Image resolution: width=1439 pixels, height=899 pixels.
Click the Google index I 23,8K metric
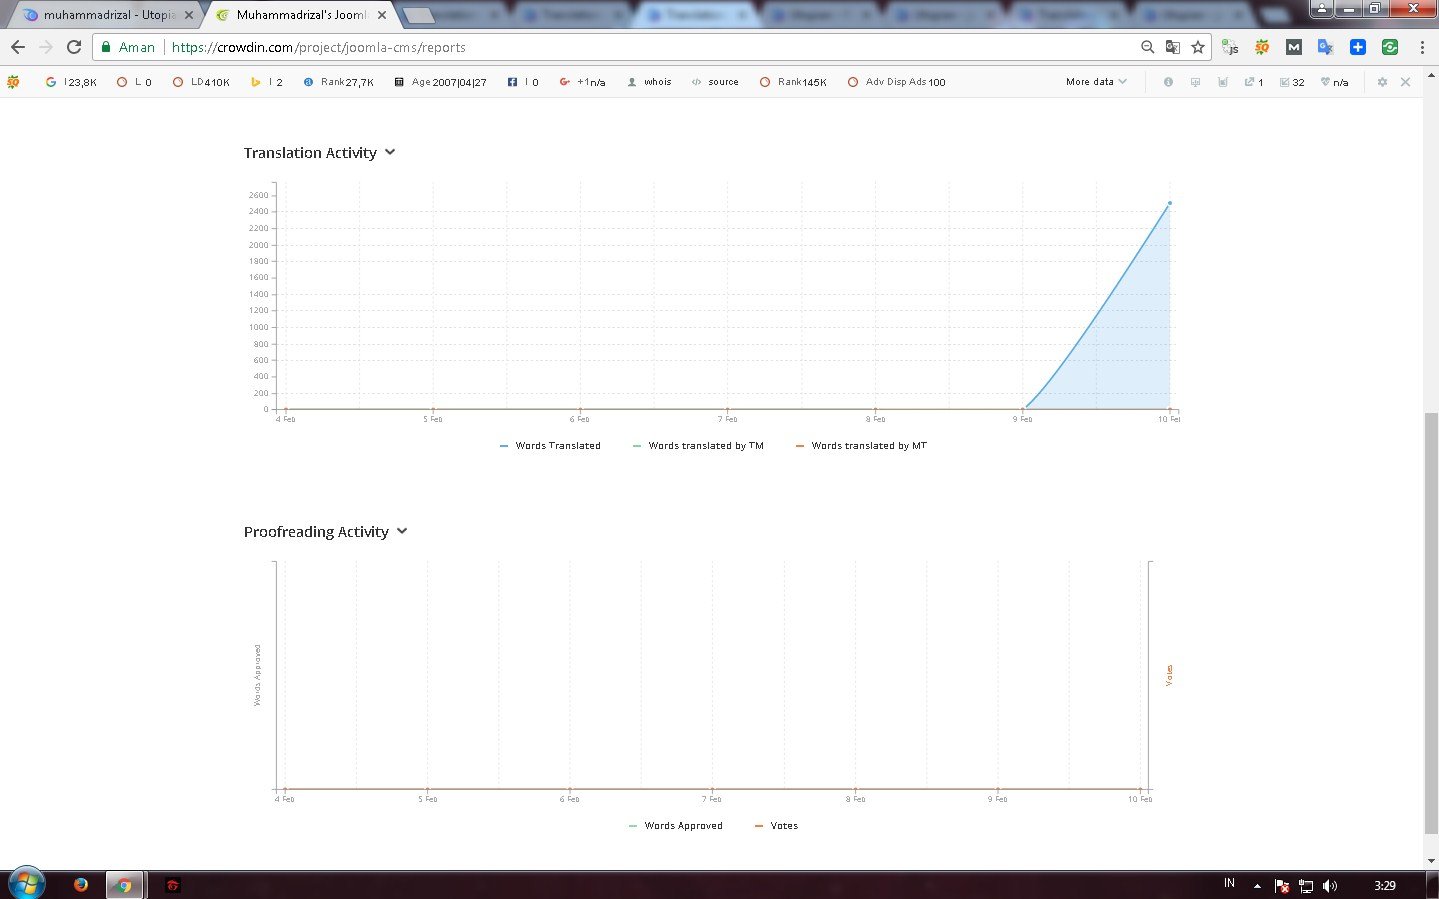(71, 82)
